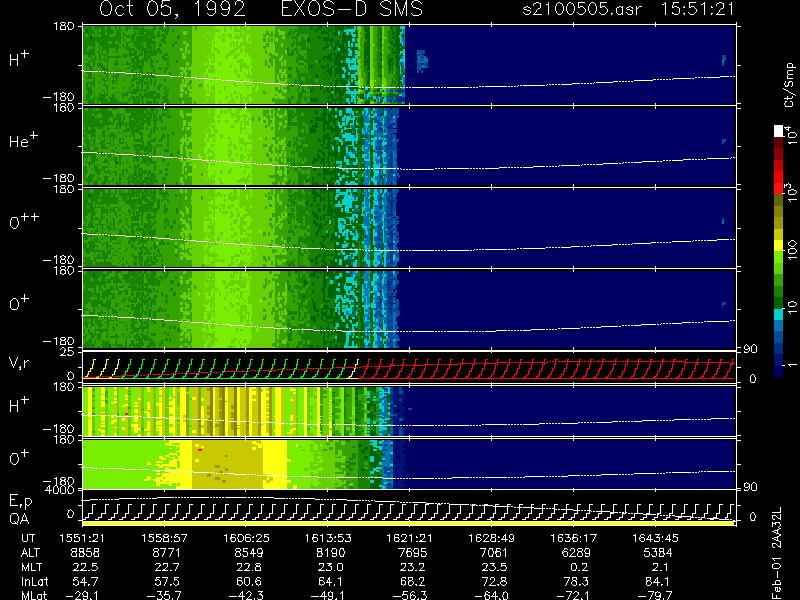Screen dimensions: 800x600
Task: Click the colorbar tick label 100
Action: 792,251
